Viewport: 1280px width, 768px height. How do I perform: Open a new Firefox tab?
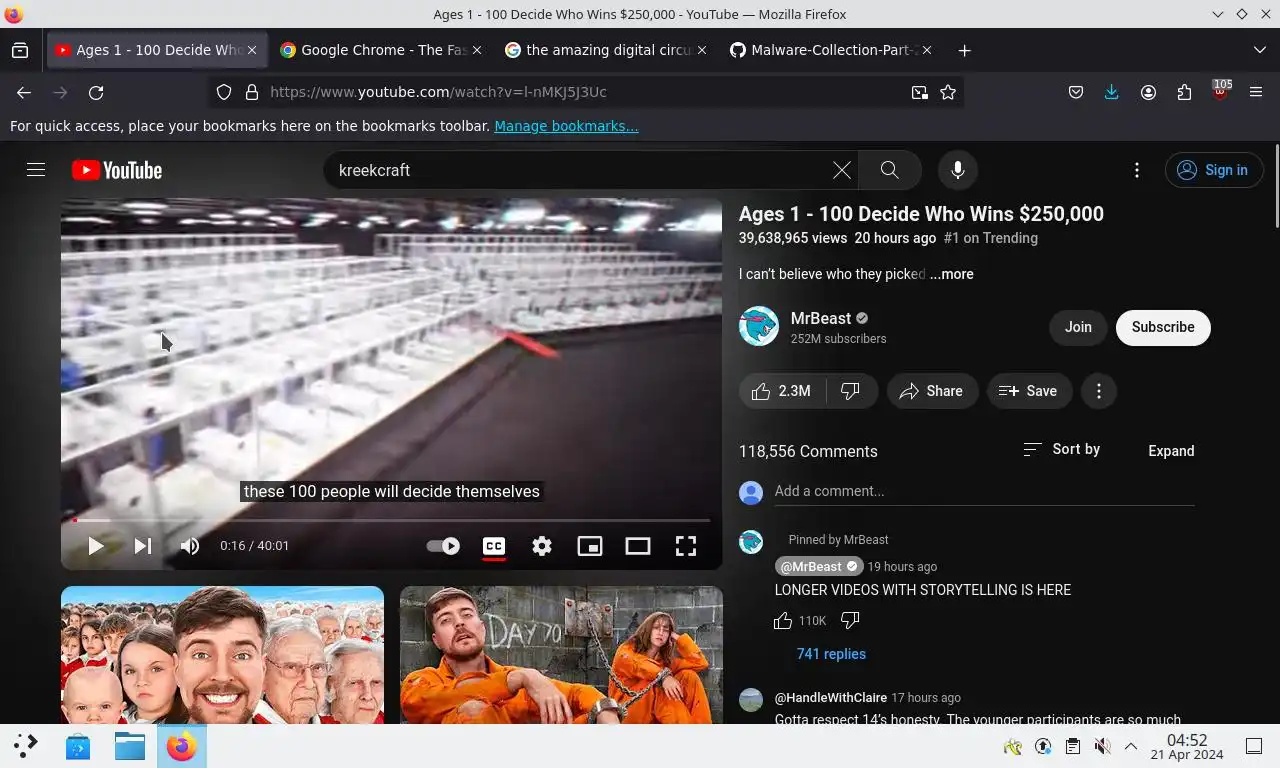point(964,50)
